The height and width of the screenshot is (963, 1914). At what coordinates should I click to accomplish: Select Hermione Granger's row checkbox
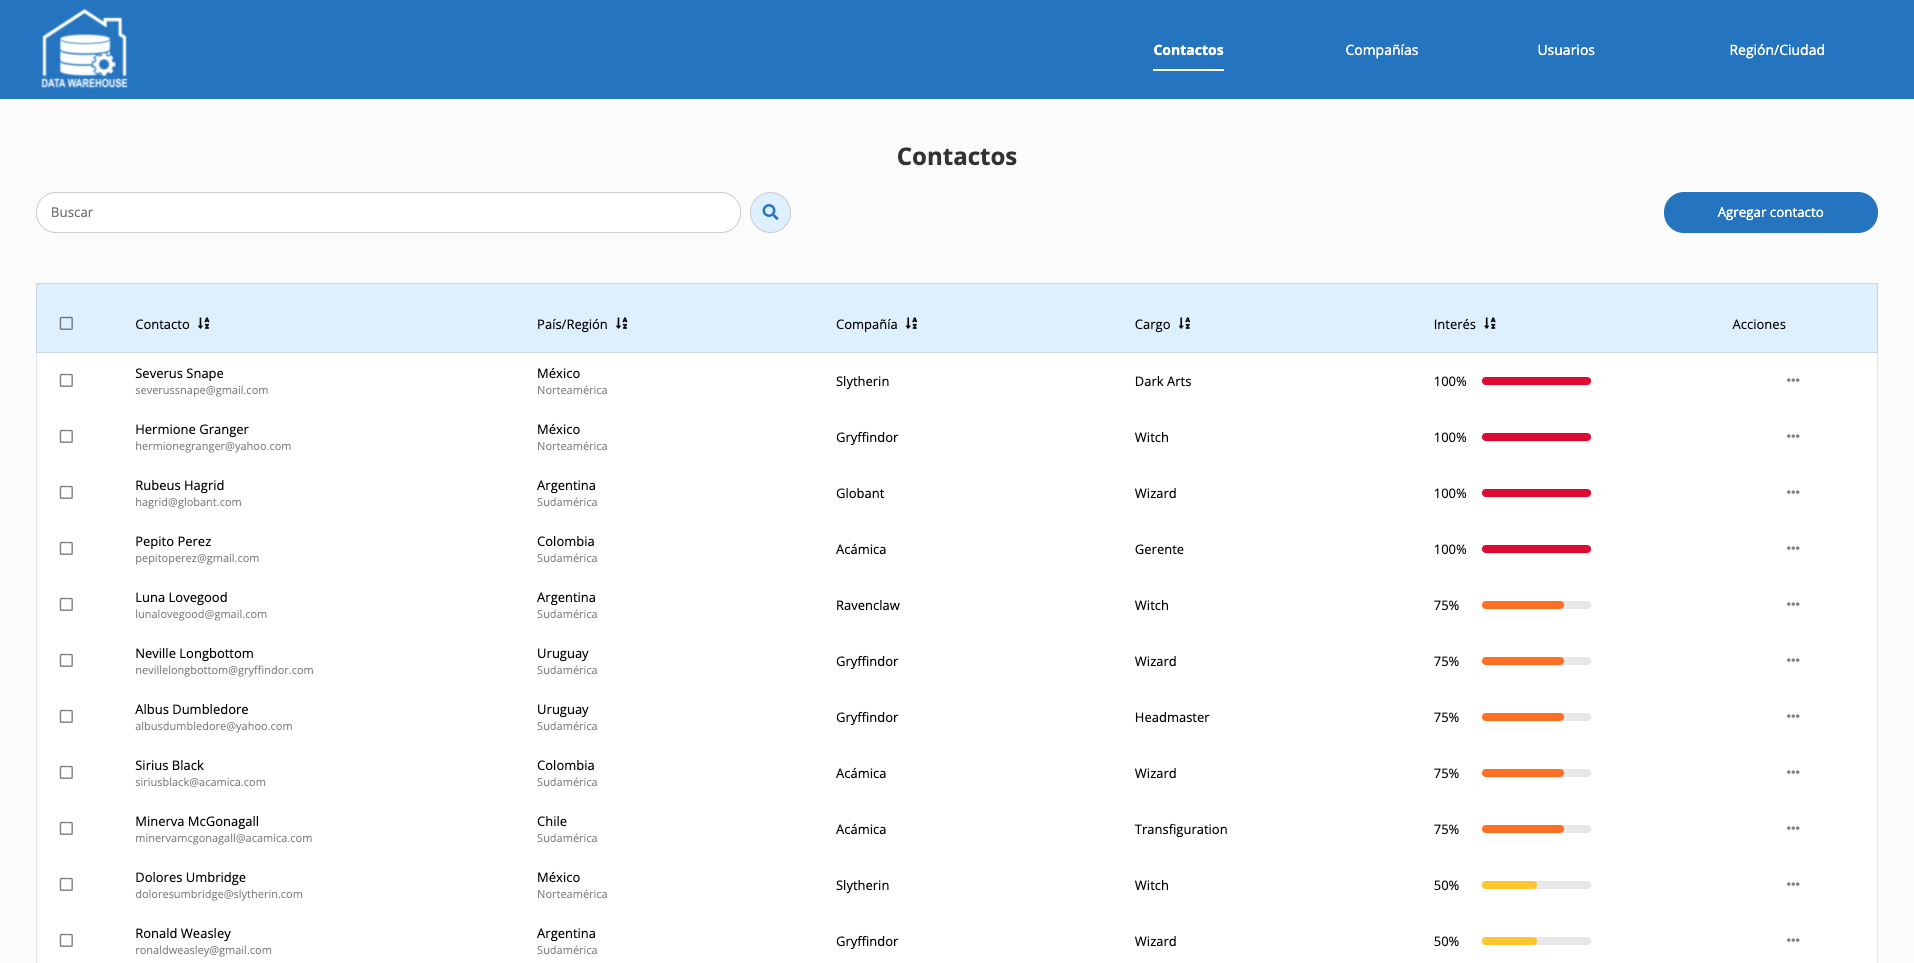(66, 436)
